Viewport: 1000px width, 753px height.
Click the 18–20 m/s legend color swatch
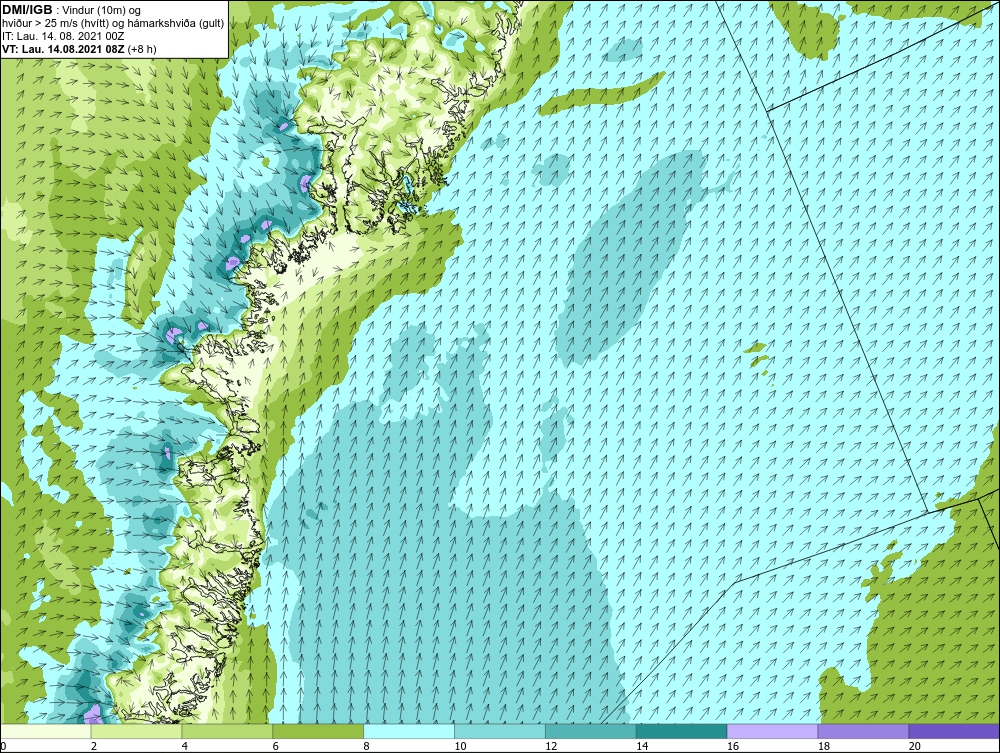(864, 731)
